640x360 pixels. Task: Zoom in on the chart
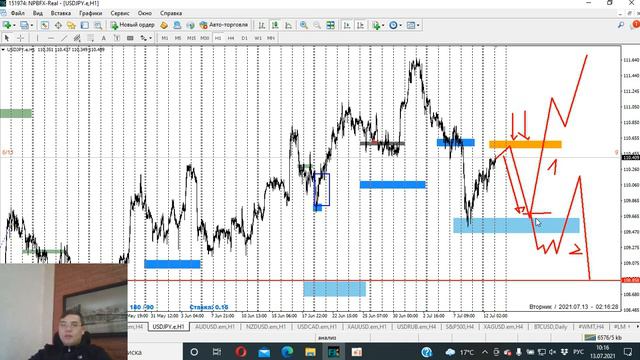[304, 25]
